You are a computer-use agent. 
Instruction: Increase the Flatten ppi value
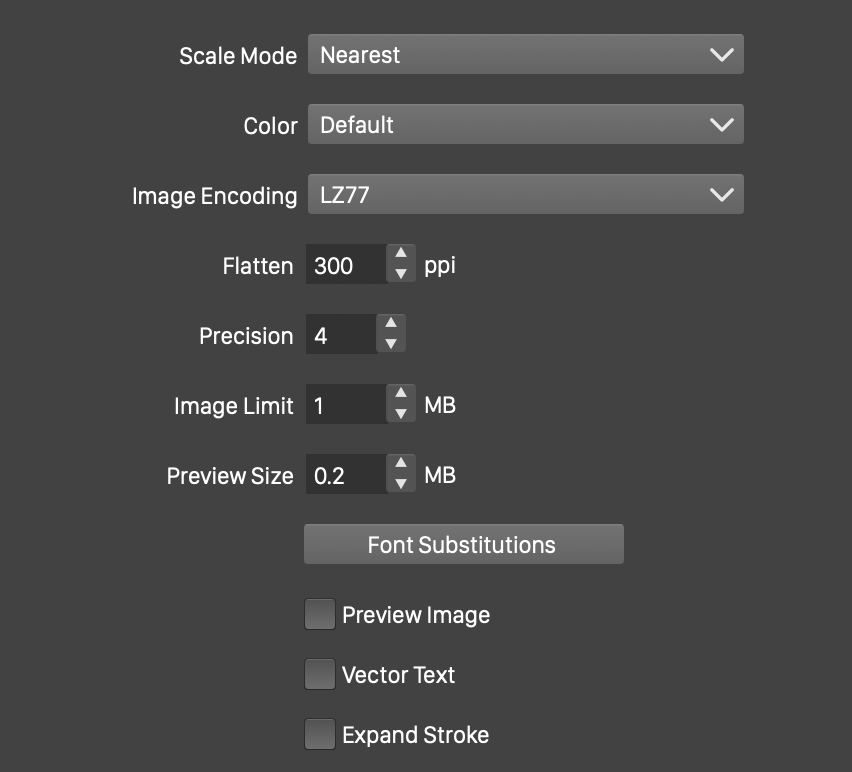click(x=400, y=255)
